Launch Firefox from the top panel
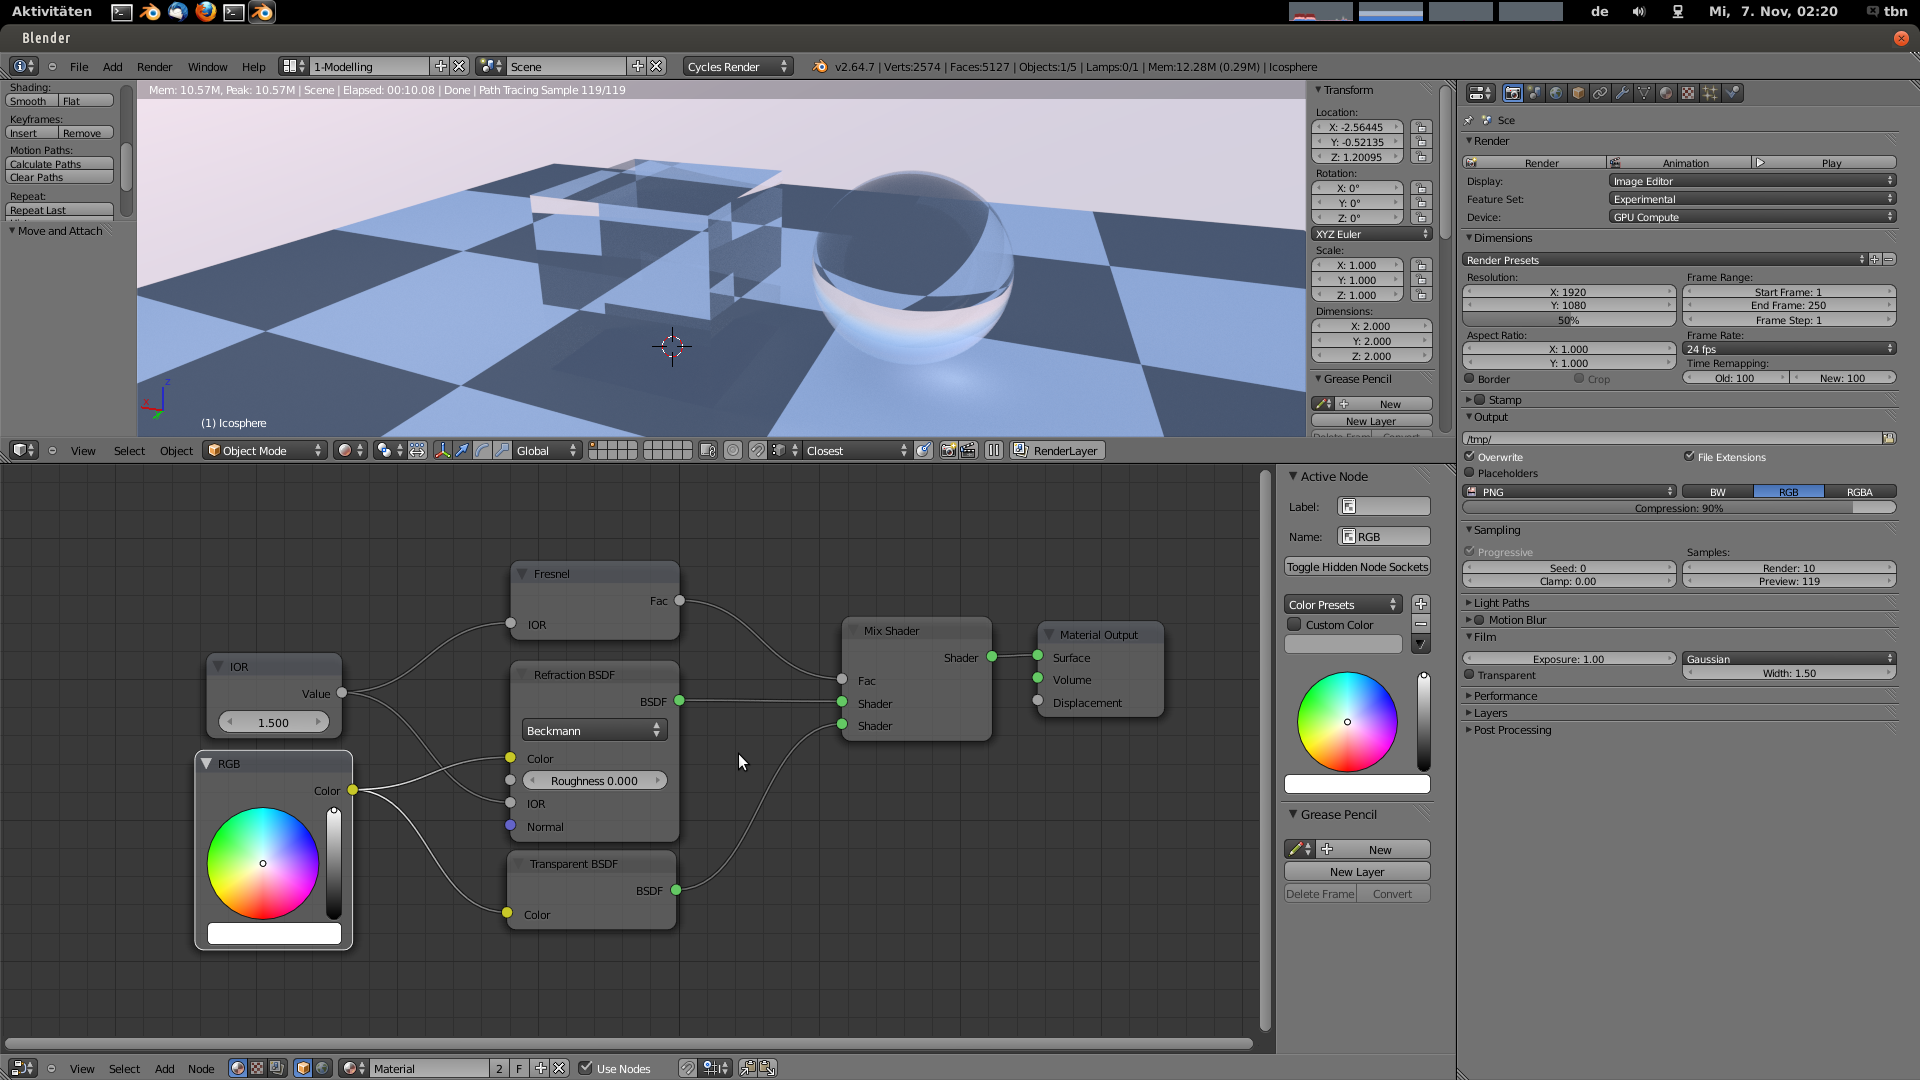Image resolution: width=1920 pixels, height=1080 pixels. click(205, 12)
